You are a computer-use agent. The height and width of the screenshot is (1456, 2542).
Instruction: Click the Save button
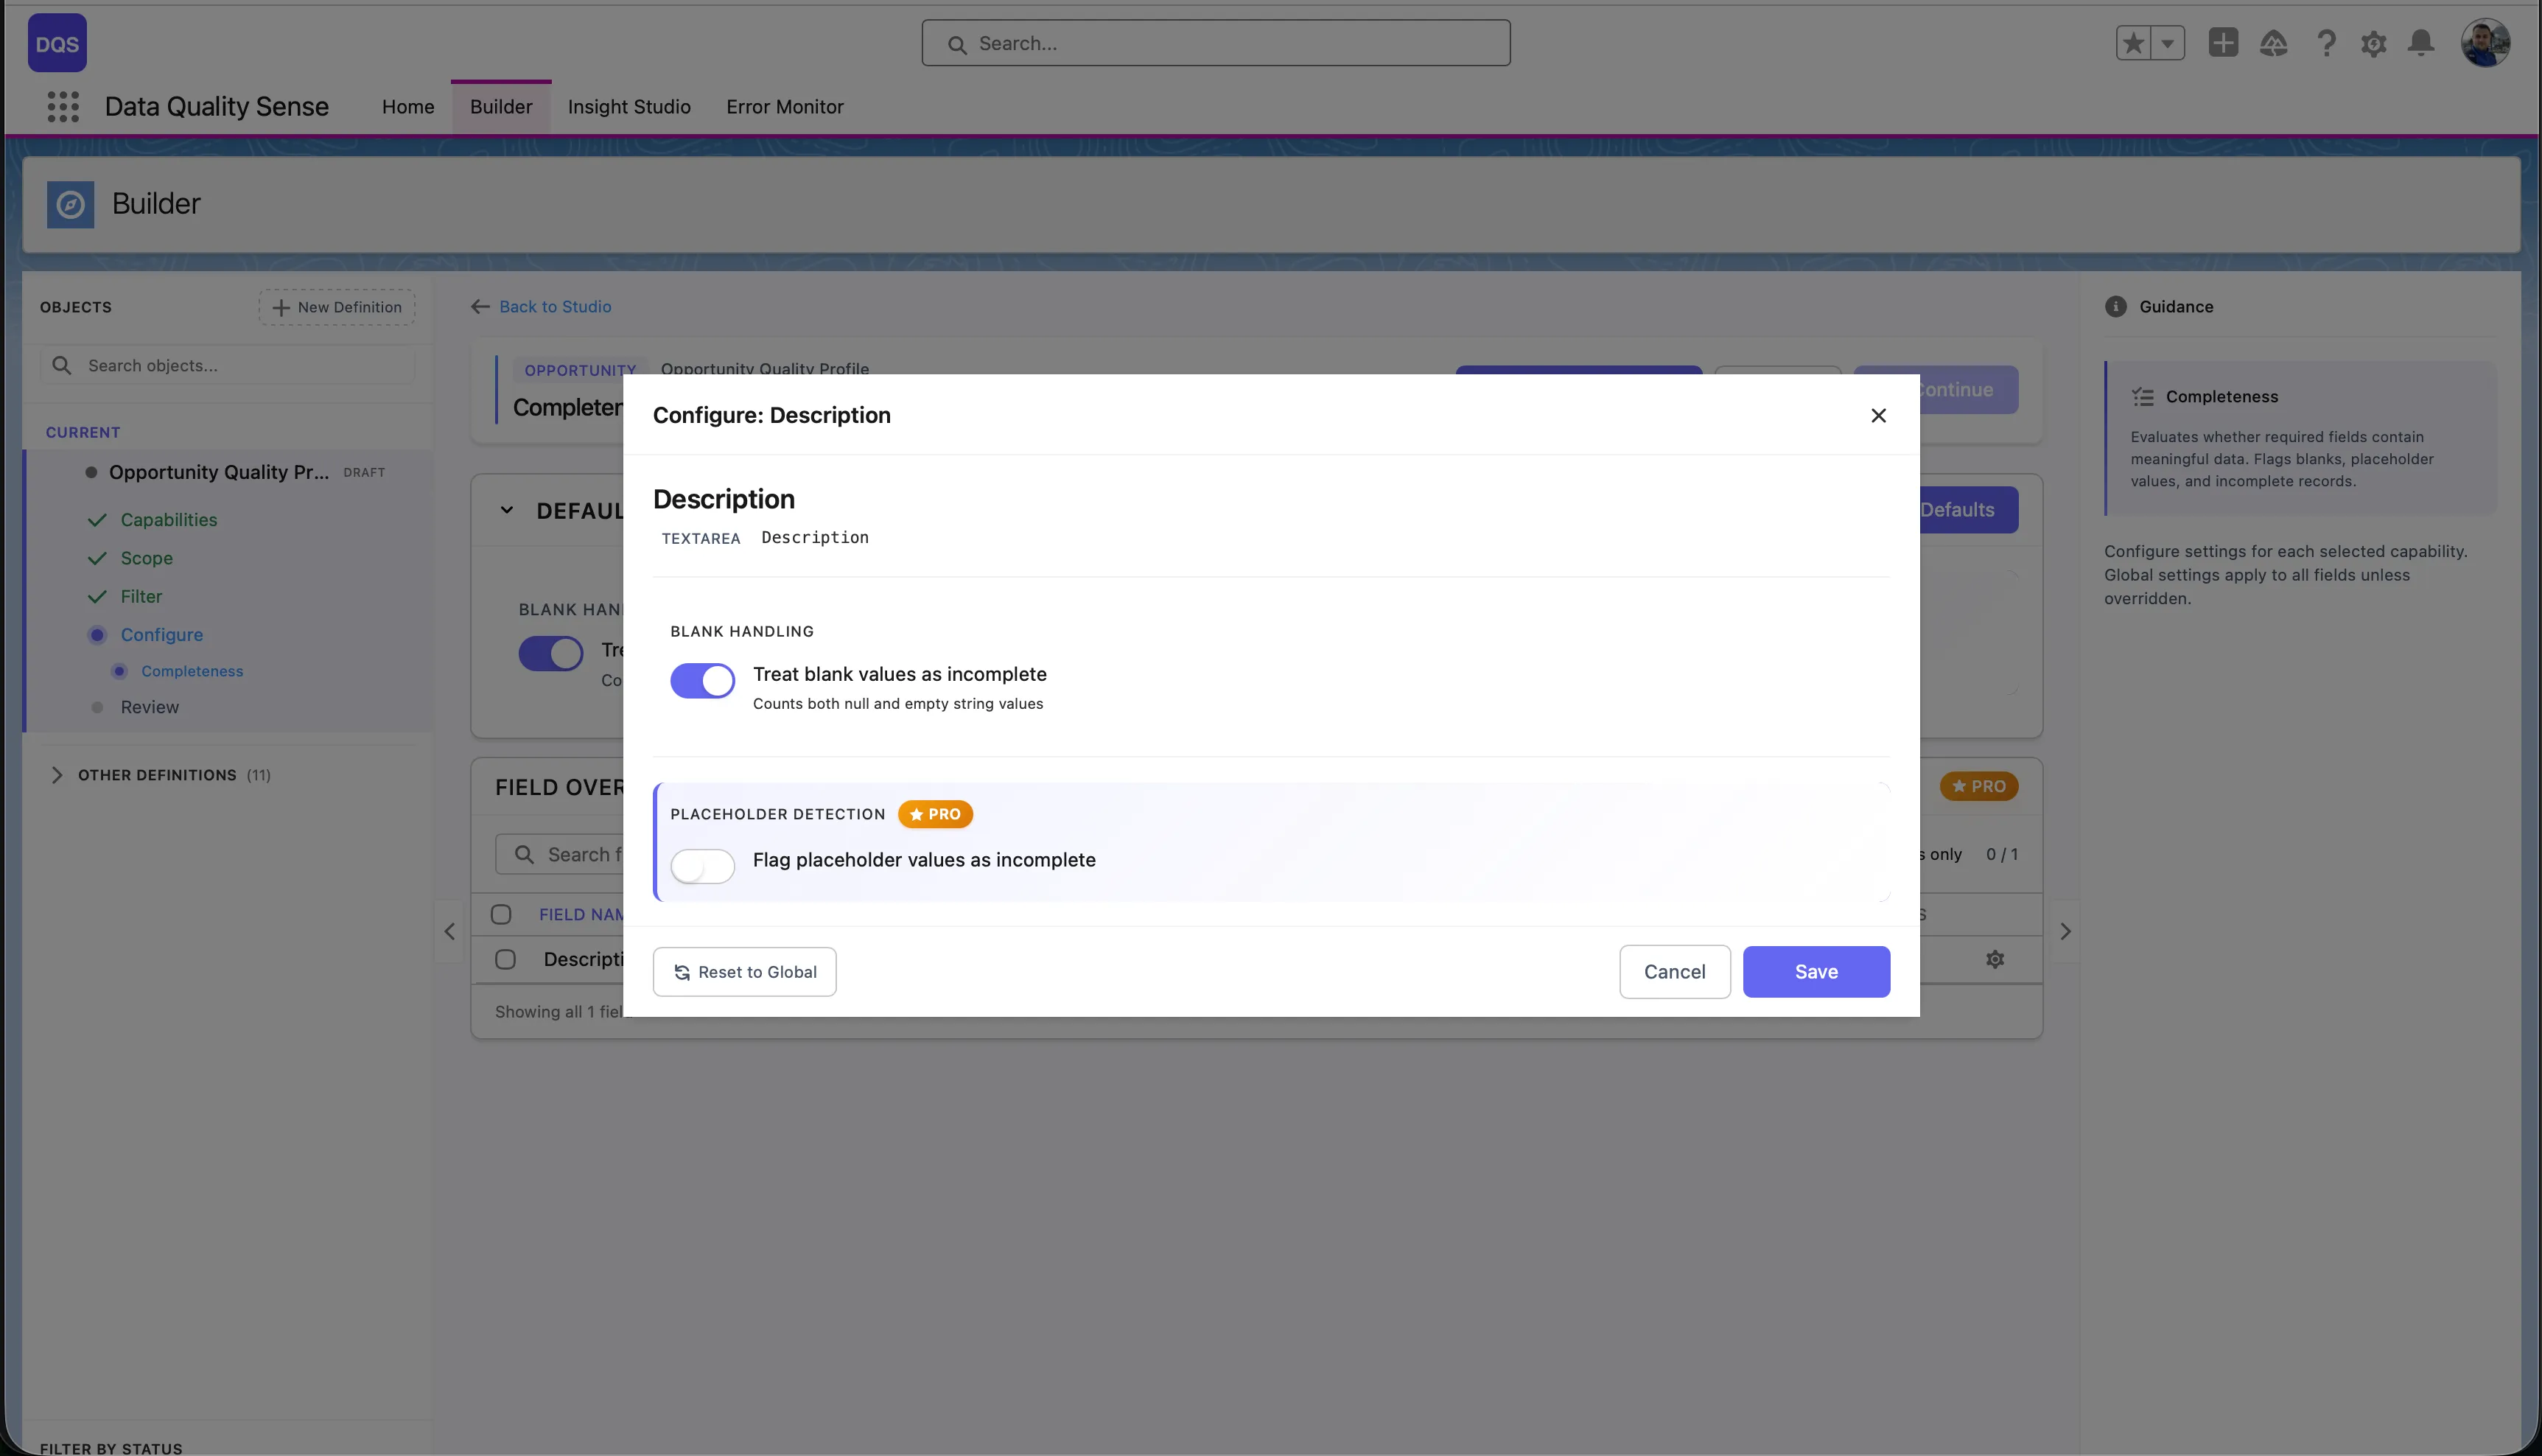[1816, 971]
